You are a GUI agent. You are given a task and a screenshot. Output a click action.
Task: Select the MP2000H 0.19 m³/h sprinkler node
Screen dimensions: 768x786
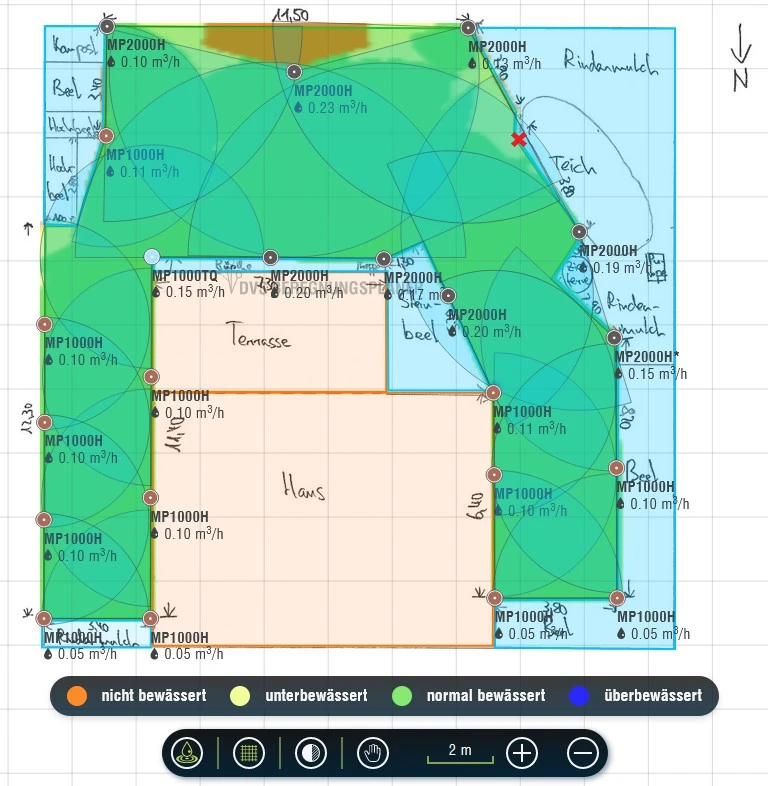pyautogui.click(x=580, y=232)
